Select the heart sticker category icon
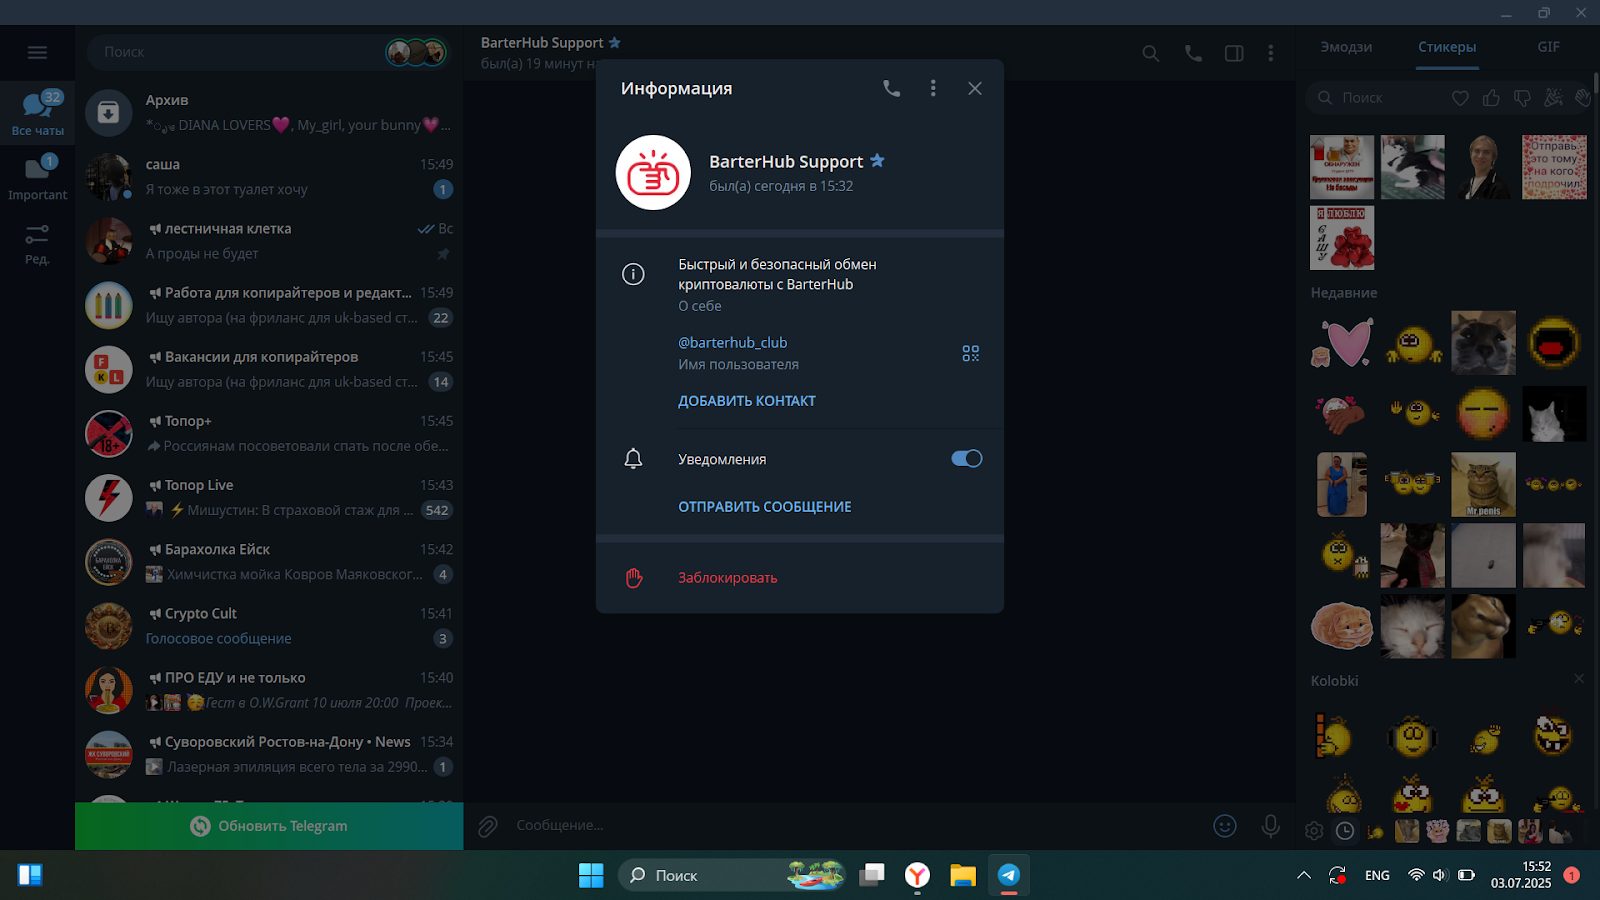The width and height of the screenshot is (1600, 900). point(1461,98)
